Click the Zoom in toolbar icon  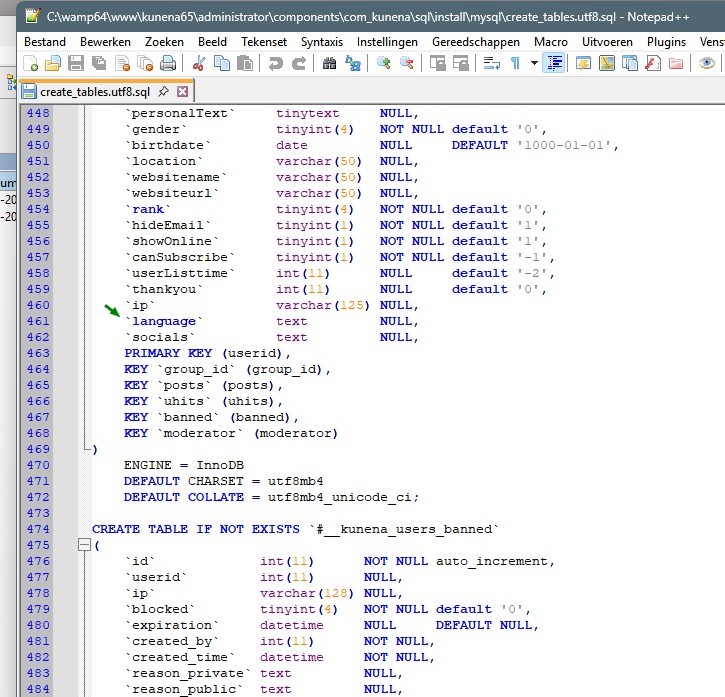pyautogui.click(x=384, y=63)
